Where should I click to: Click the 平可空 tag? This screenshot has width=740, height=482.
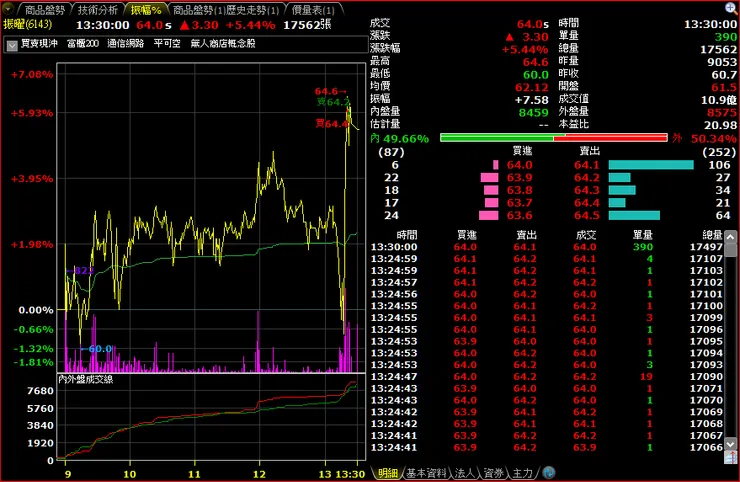click(167, 43)
